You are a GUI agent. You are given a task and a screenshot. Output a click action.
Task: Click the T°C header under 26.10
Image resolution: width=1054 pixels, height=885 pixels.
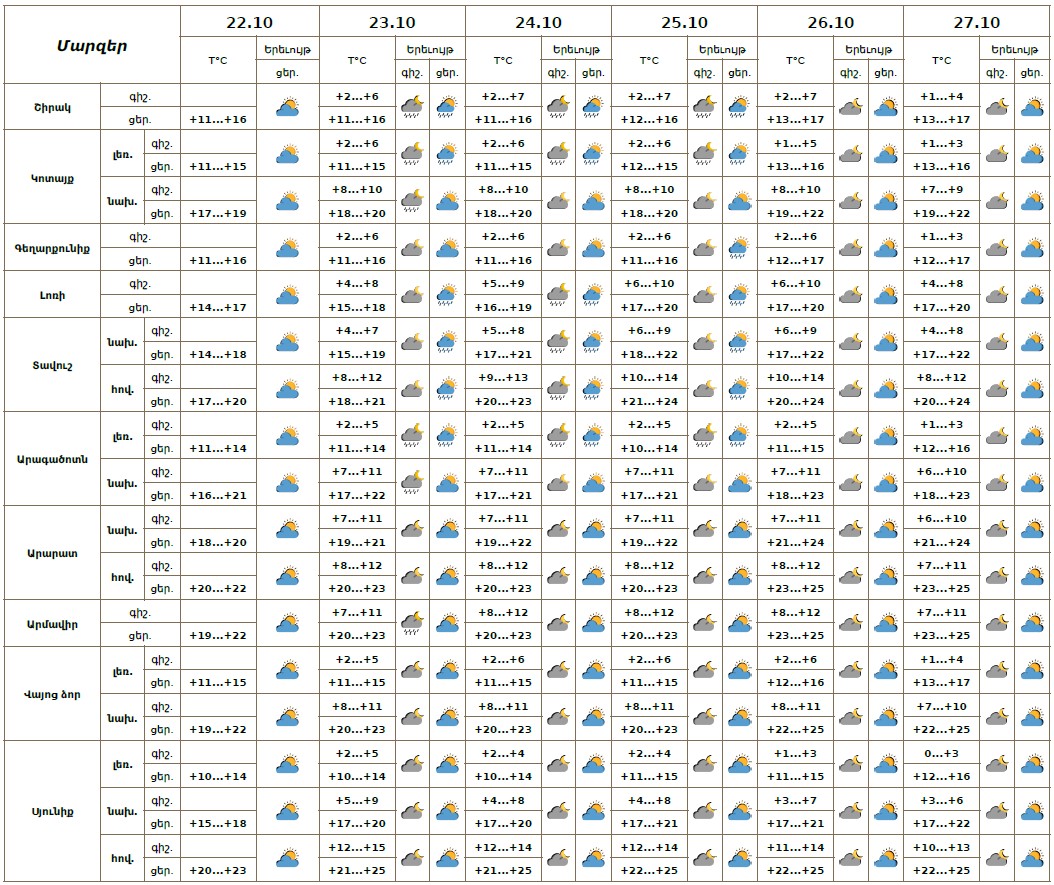click(x=795, y=61)
